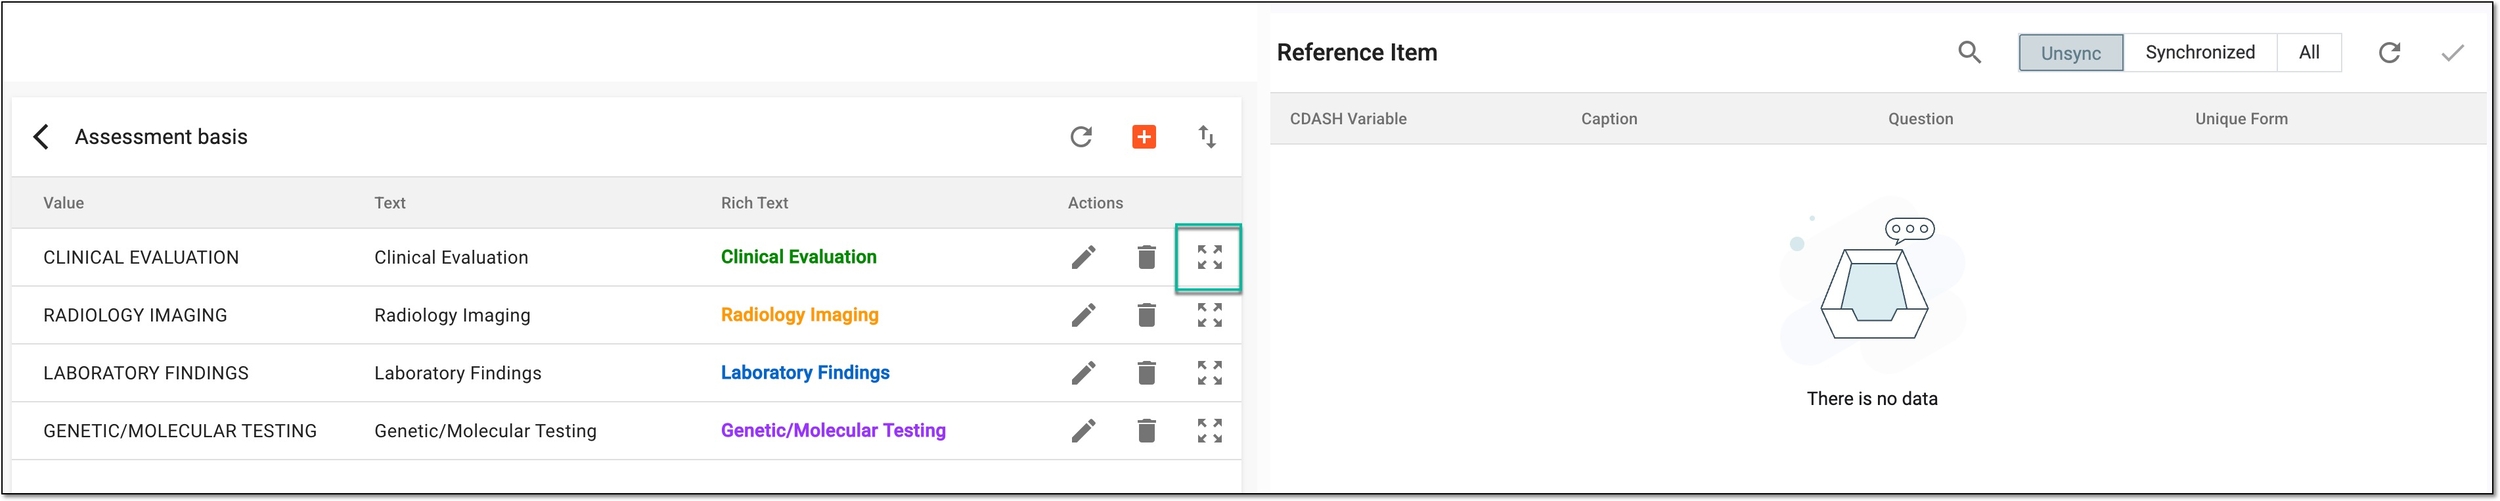Delete the Laboratory Findings row
Viewport: 2500px width, 501px height.
pos(1146,373)
